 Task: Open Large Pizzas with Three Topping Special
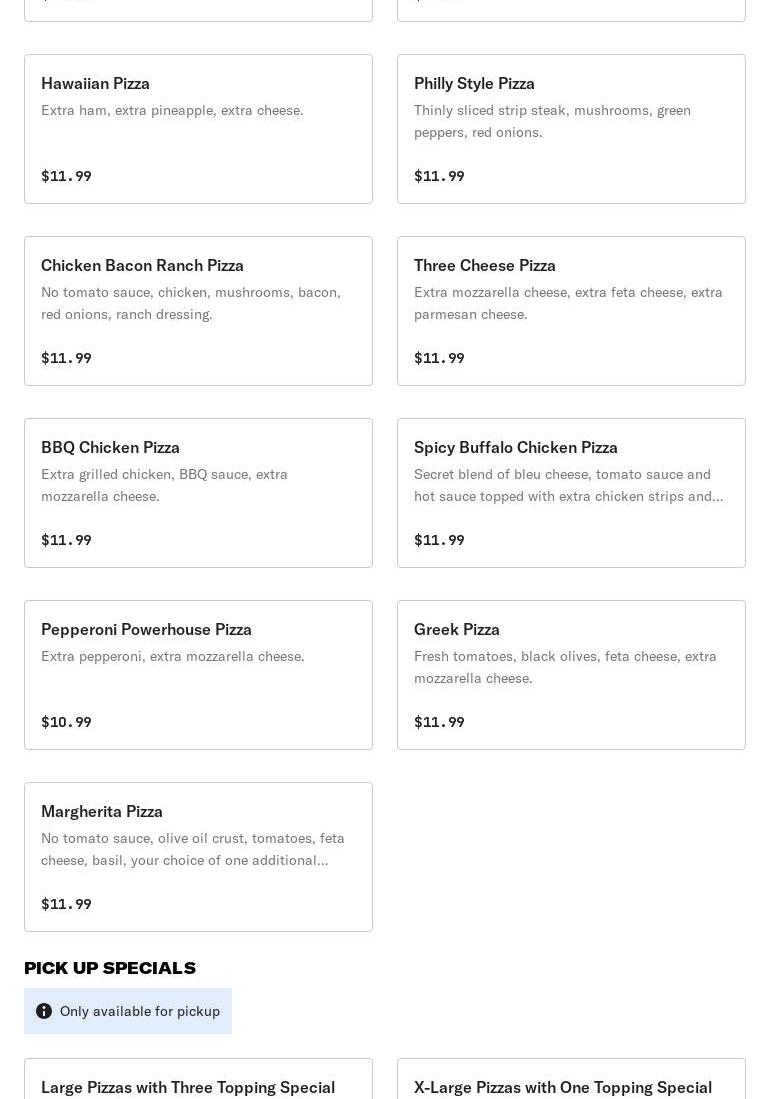[x=188, y=1086]
